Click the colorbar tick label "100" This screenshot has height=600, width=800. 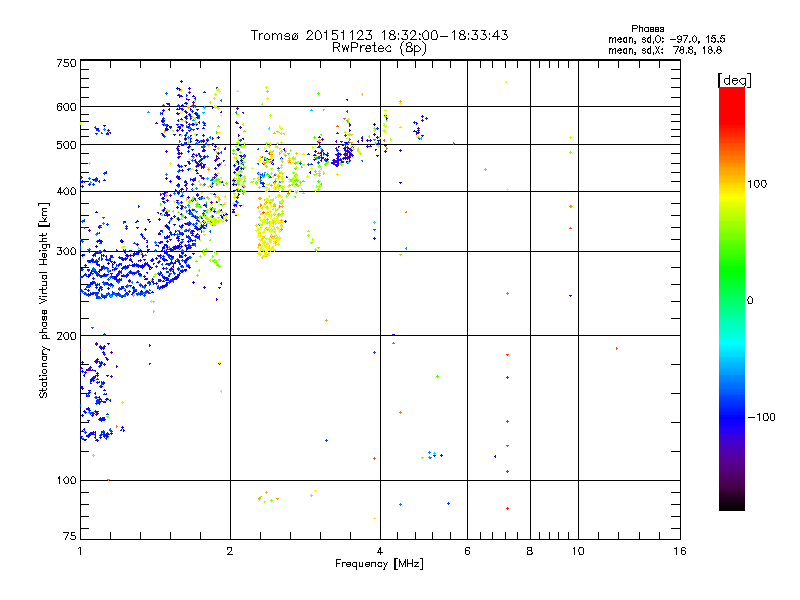pyautogui.click(x=757, y=184)
